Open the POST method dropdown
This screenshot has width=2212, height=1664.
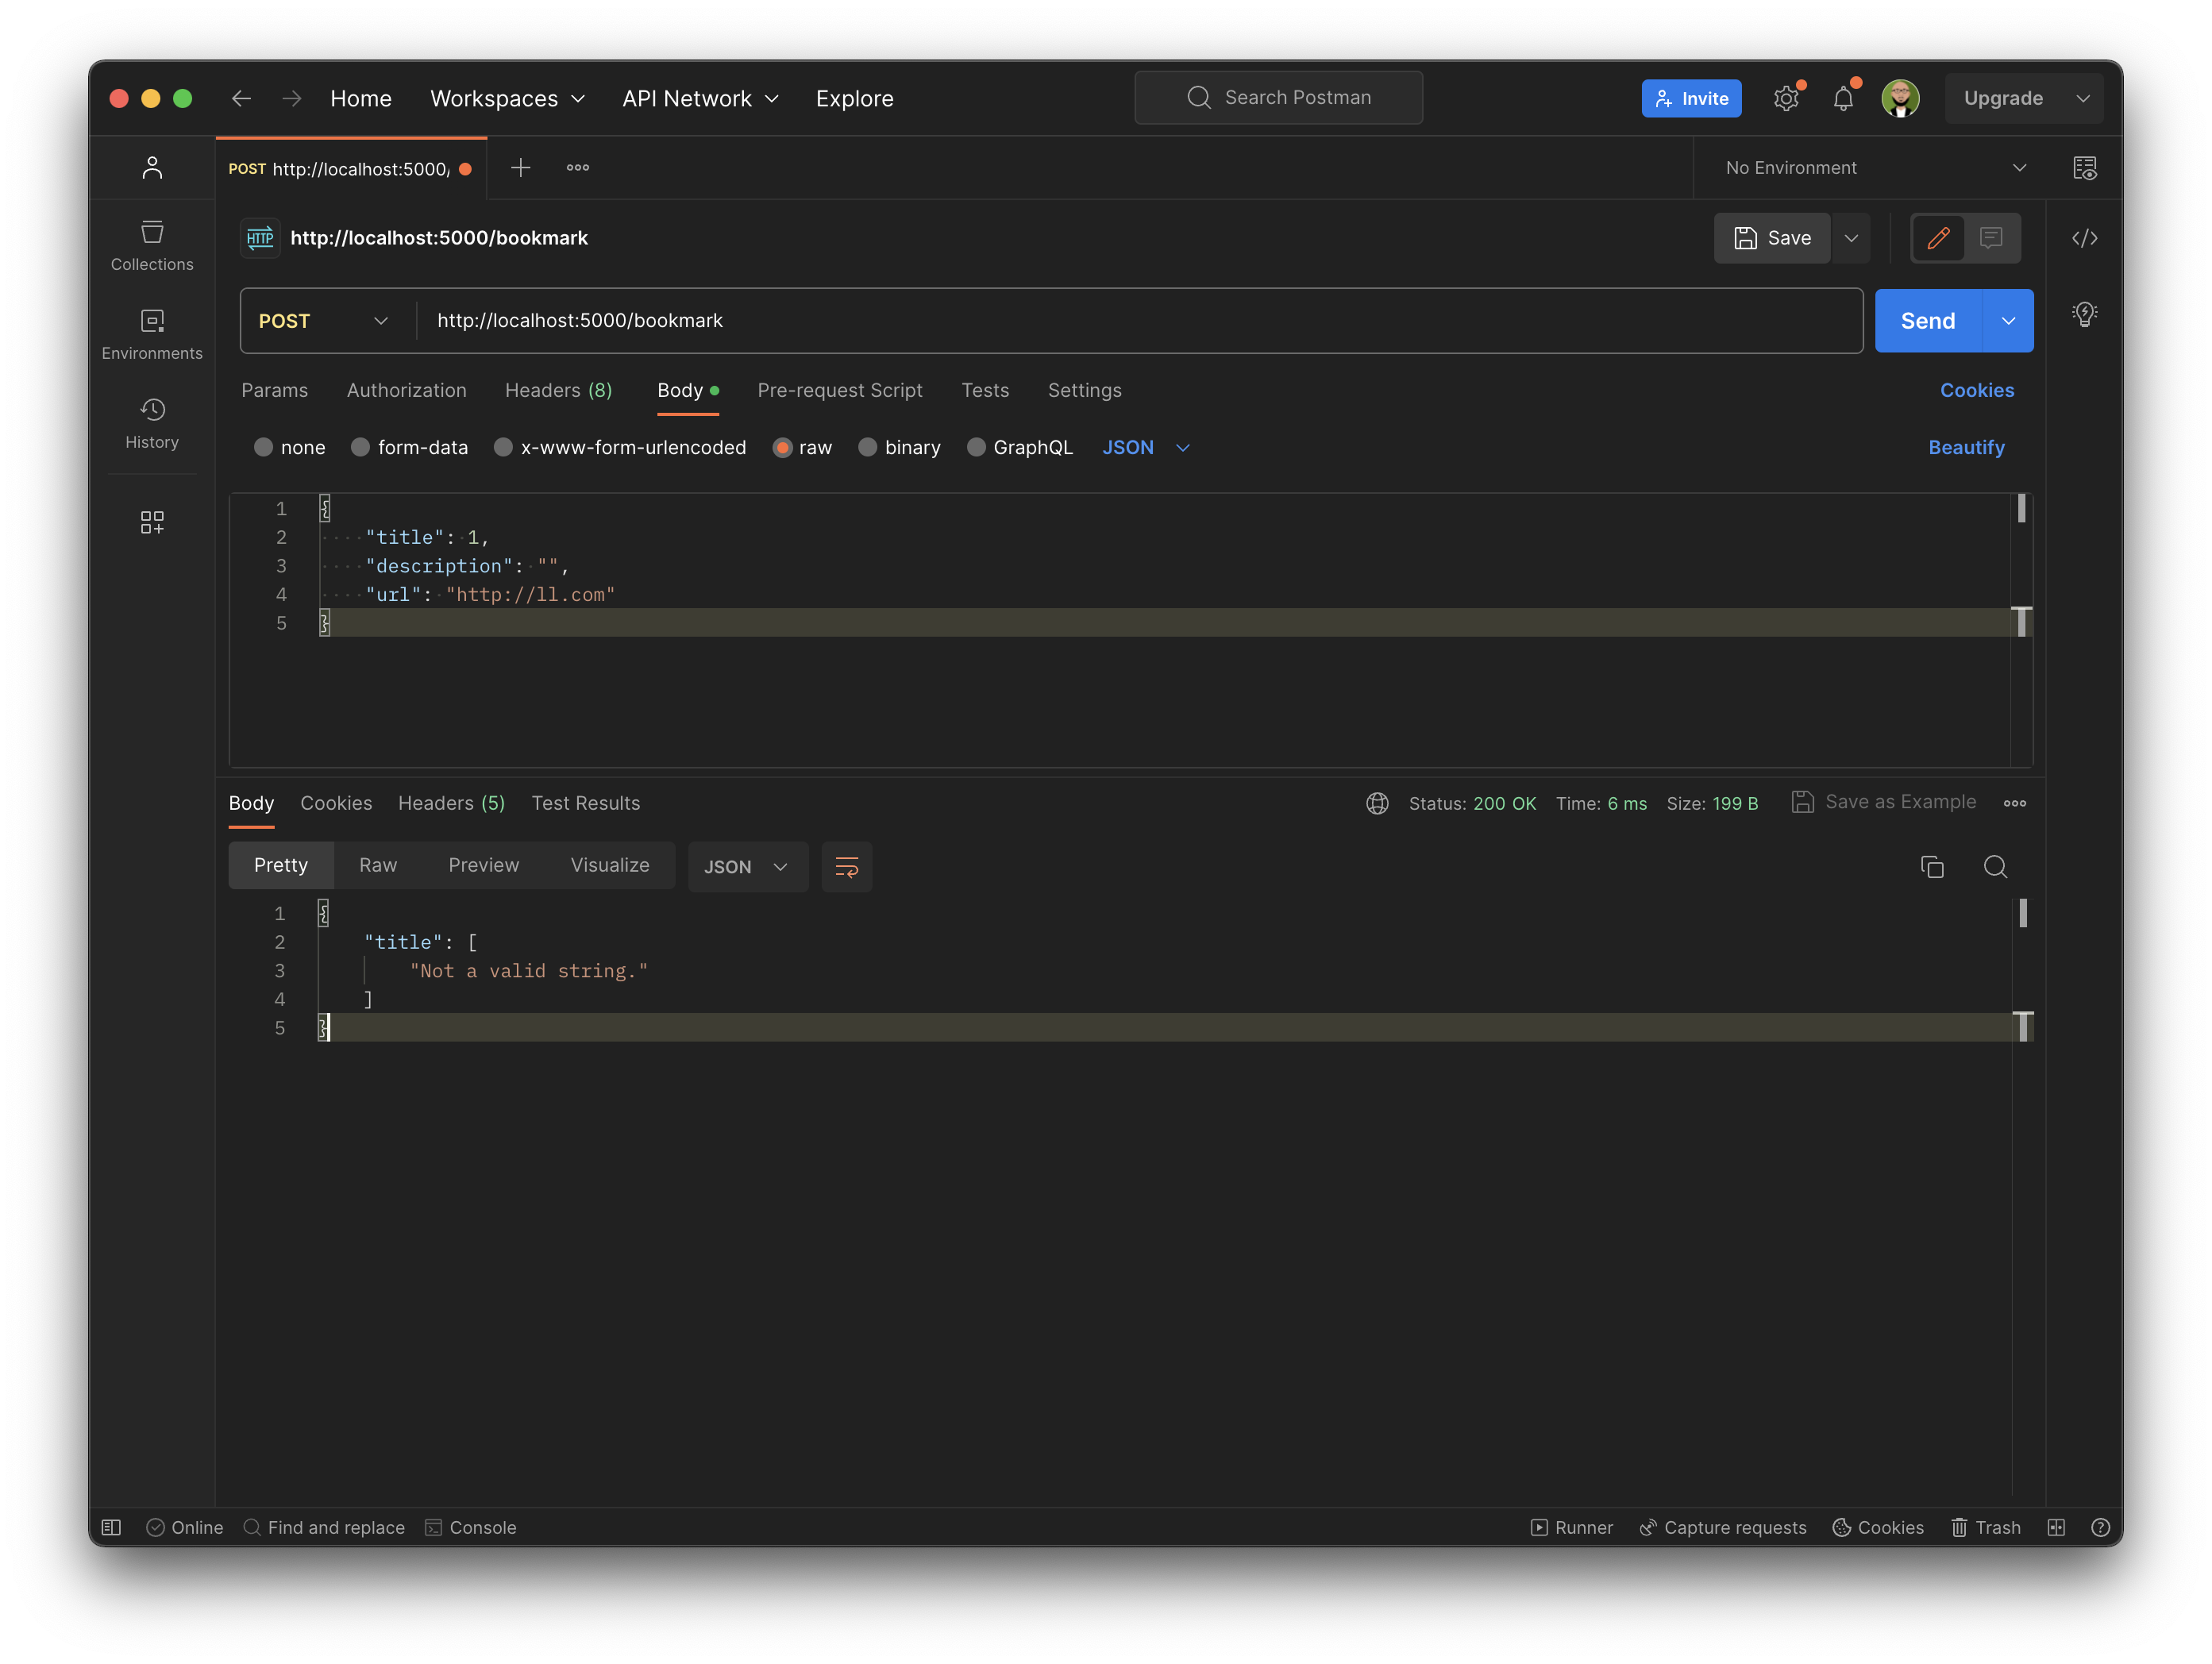coord(324,320)
